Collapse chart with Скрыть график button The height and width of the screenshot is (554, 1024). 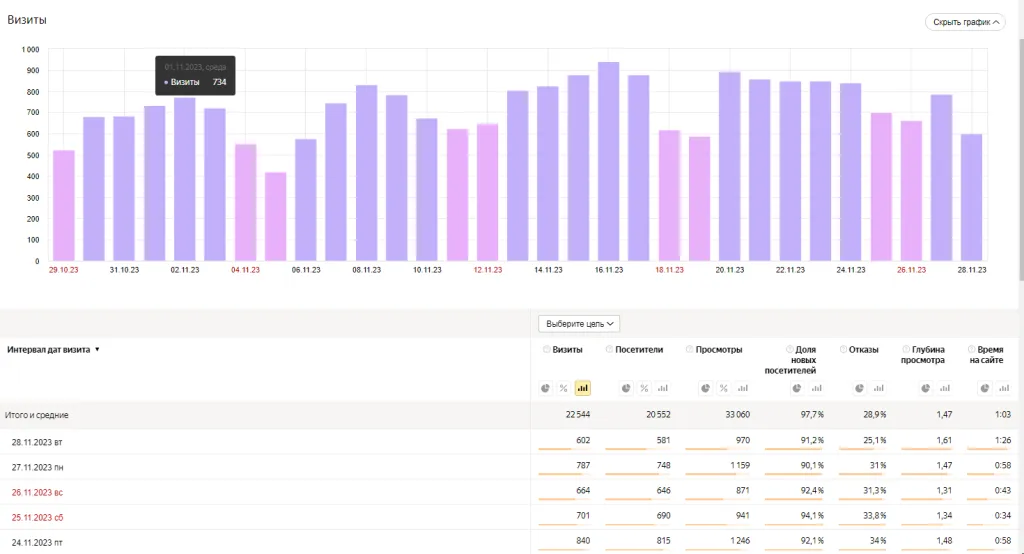[x=965, y=22]
